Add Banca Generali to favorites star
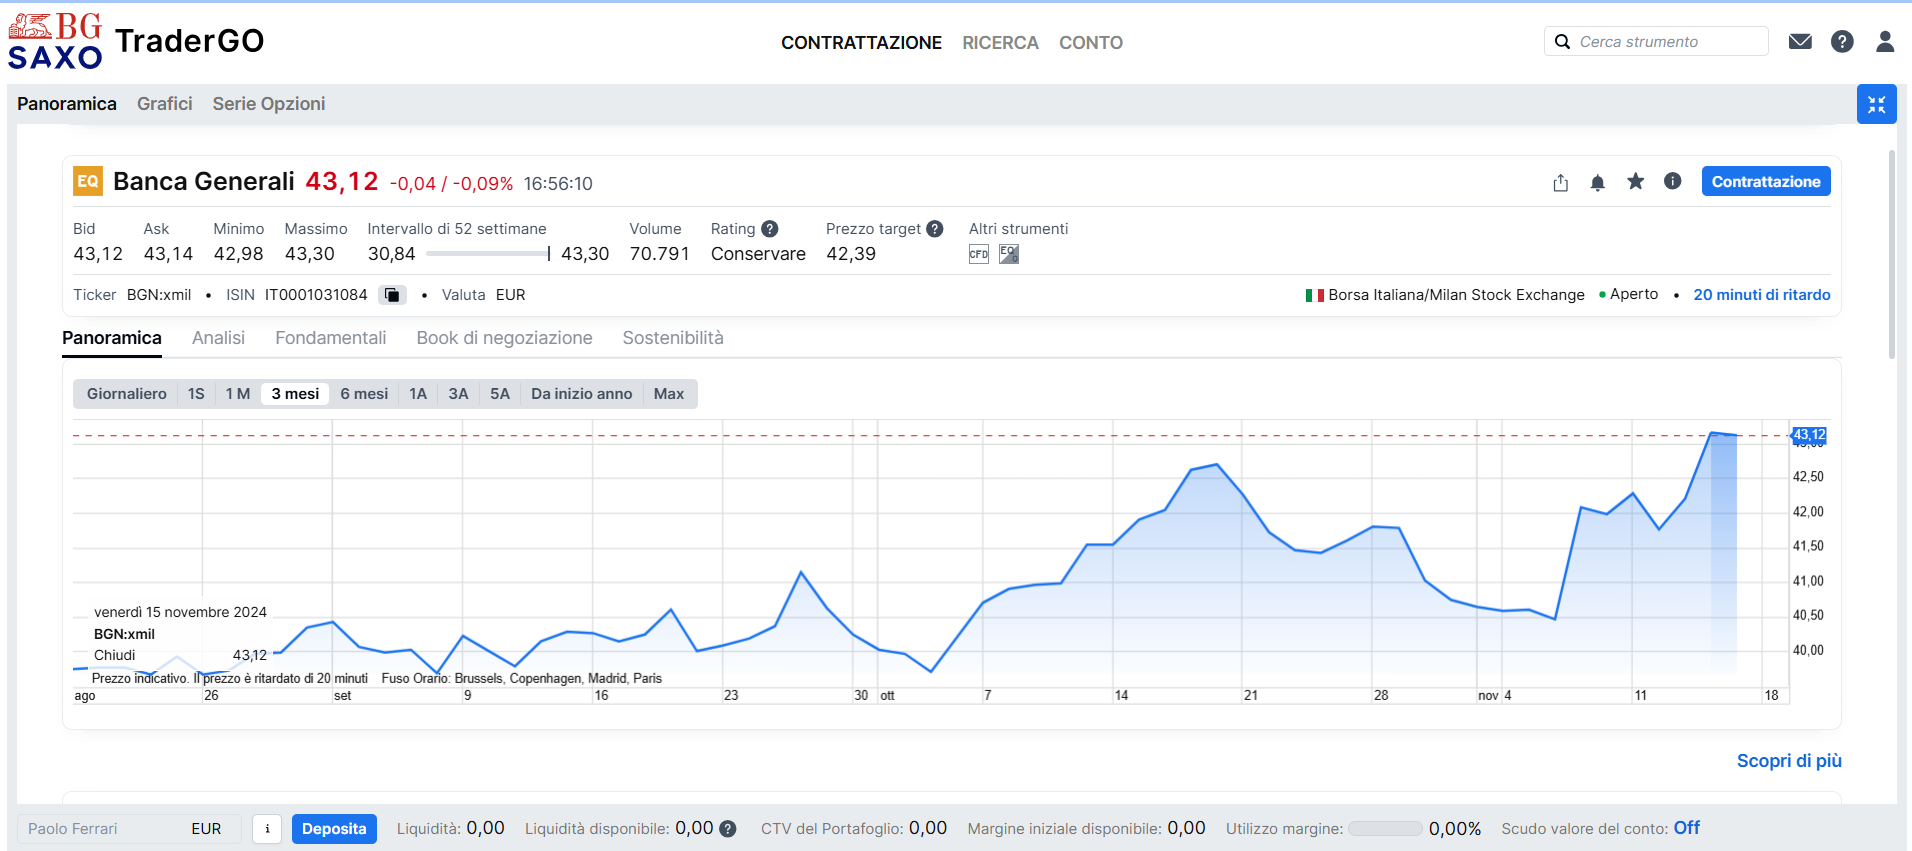Image resolution: width=1912 pixels, height=851 pixels. (x=1635, y=181)
